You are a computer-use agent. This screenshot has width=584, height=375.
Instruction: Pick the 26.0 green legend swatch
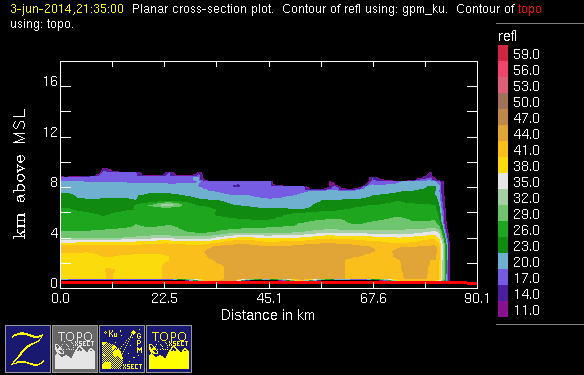tap(503, 229)
